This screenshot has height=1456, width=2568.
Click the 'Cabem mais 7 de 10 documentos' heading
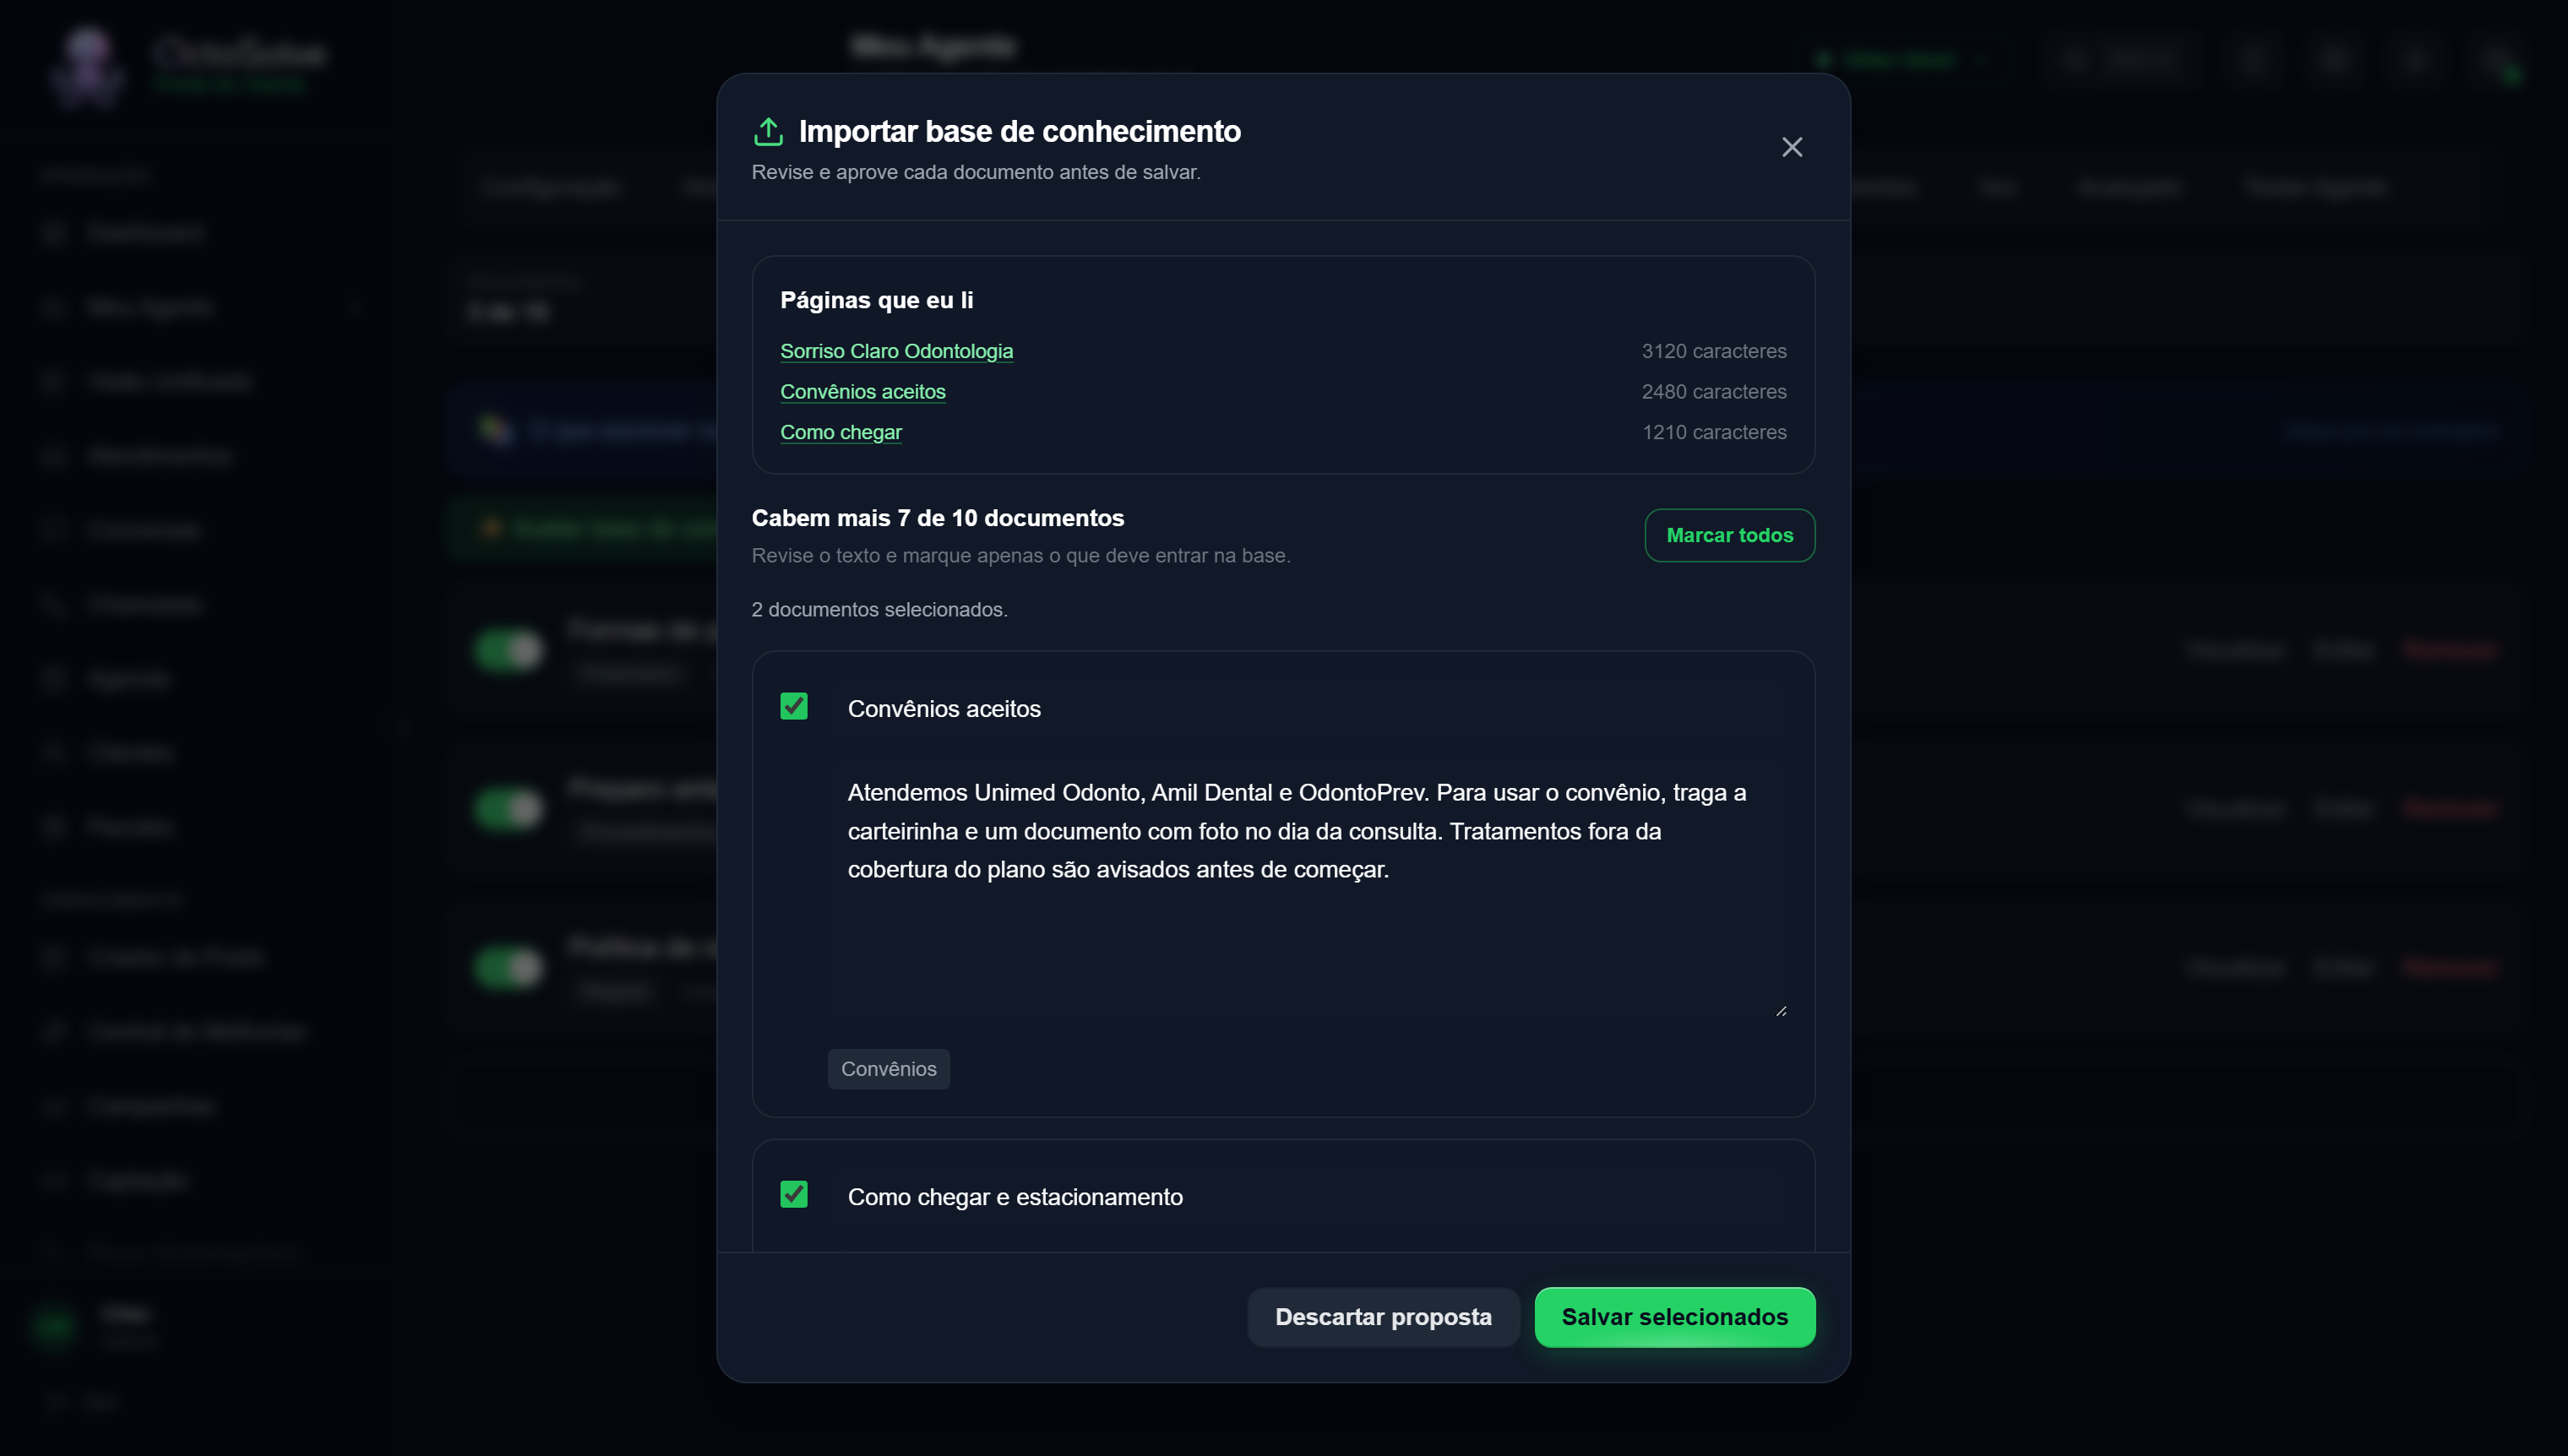[937, 518]
